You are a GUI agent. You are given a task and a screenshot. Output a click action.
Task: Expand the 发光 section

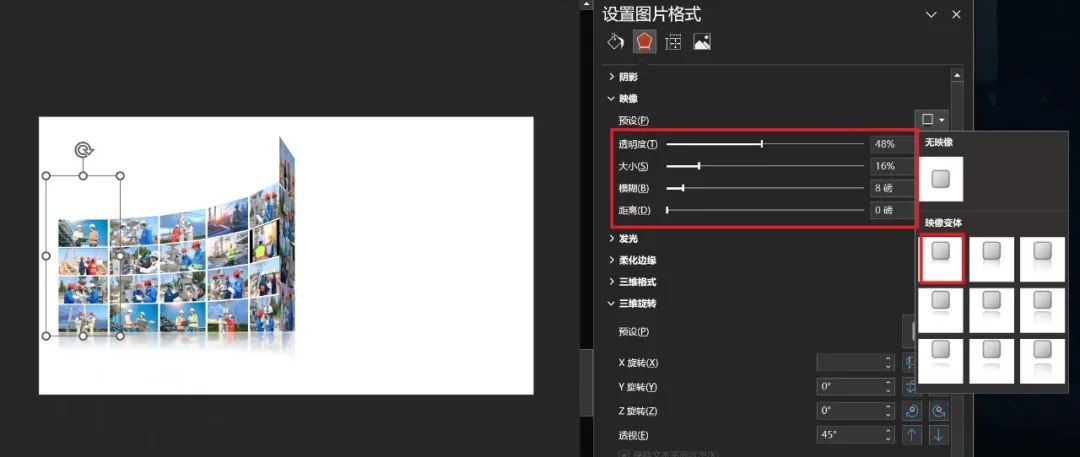623,238
